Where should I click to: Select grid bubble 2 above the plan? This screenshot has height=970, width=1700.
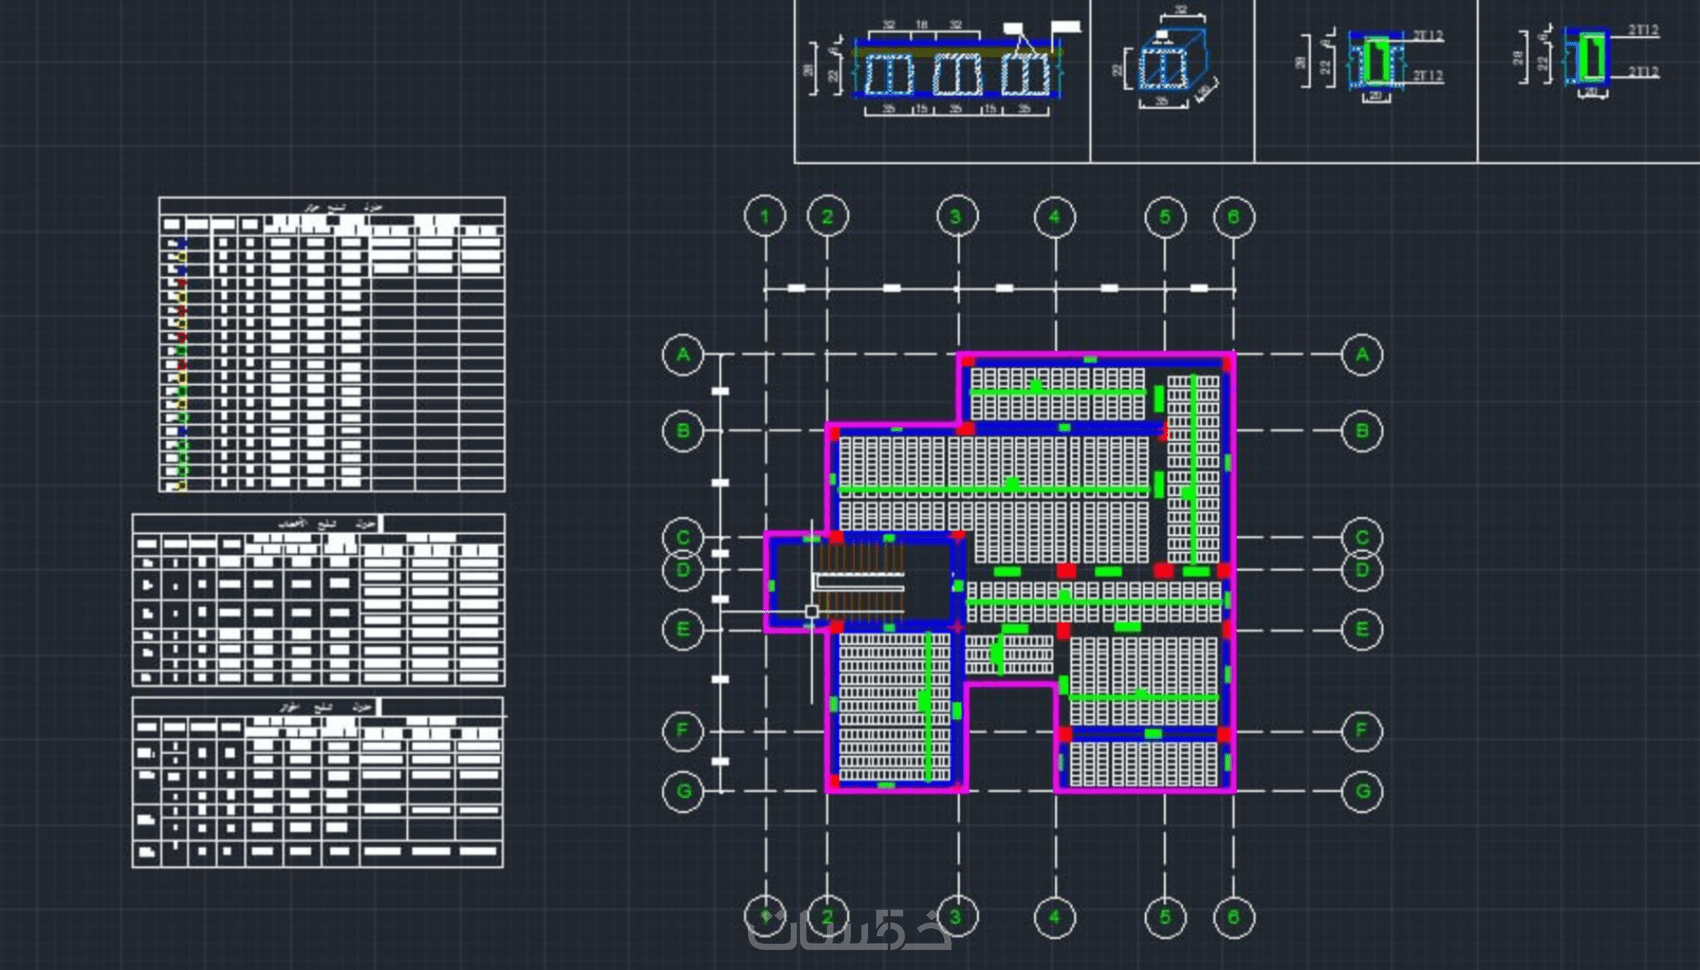click(x=827, y=216)
